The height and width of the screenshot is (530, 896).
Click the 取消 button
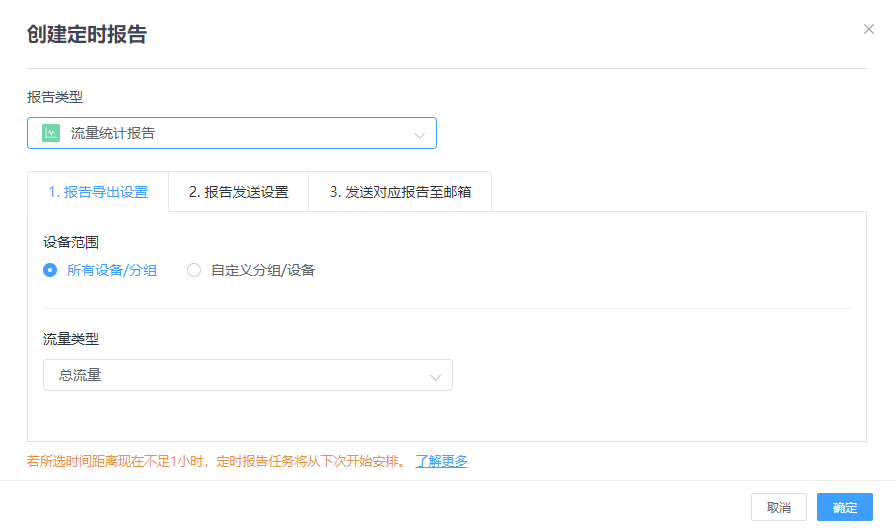[779, 507]
